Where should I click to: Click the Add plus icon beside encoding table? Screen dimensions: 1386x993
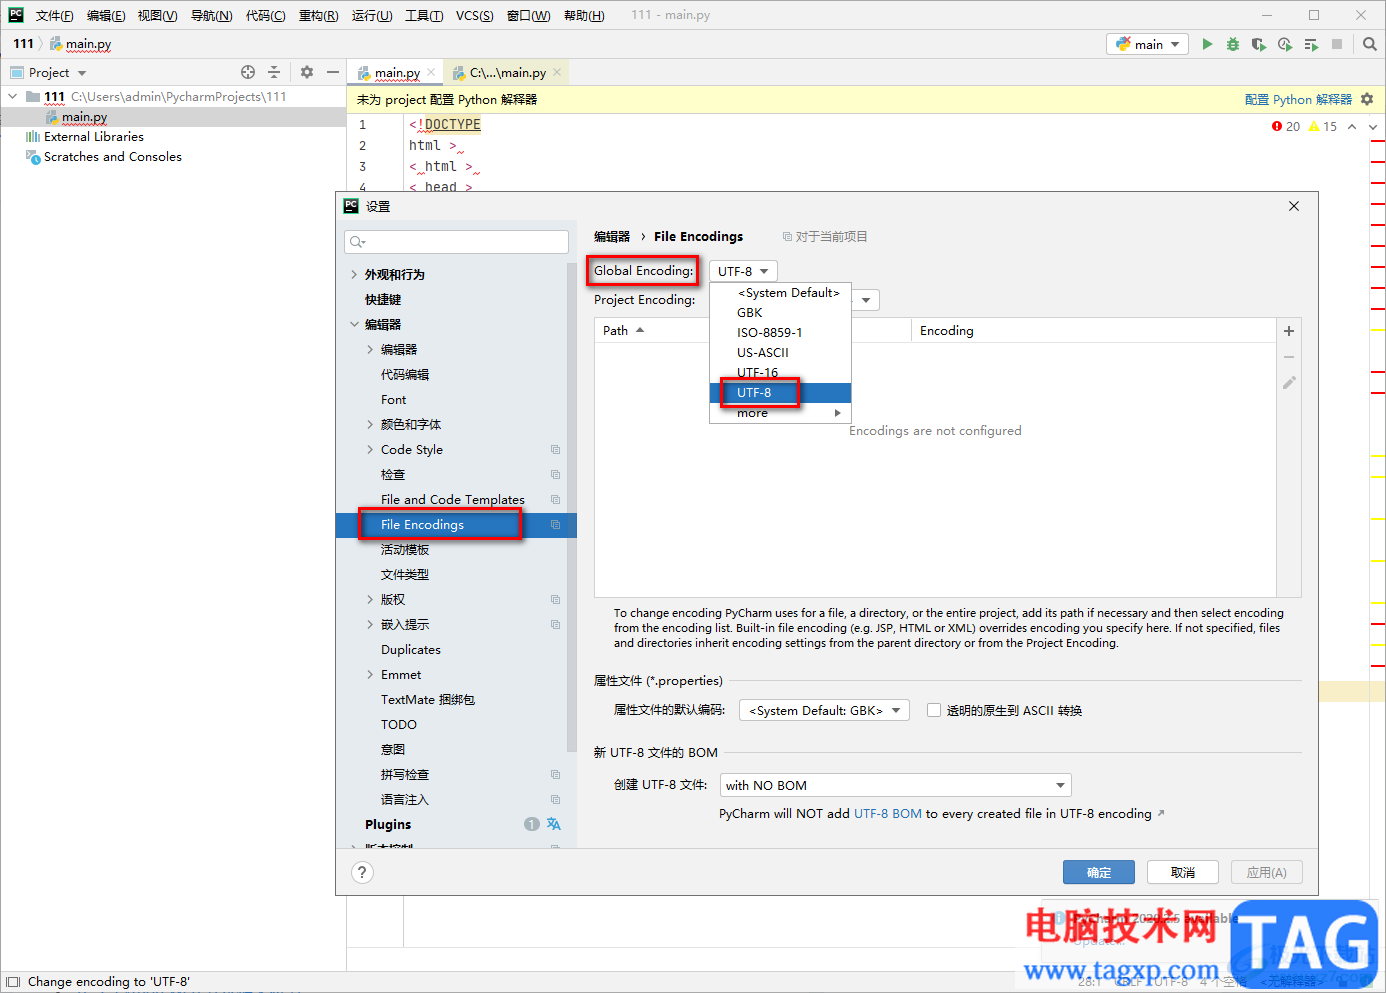coord(1289,331)
